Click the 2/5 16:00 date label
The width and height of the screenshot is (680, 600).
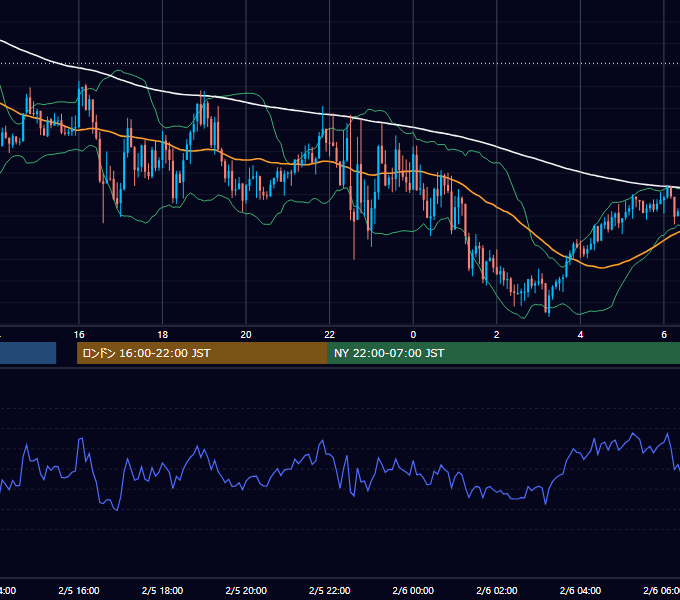click(x=79, y=590)
